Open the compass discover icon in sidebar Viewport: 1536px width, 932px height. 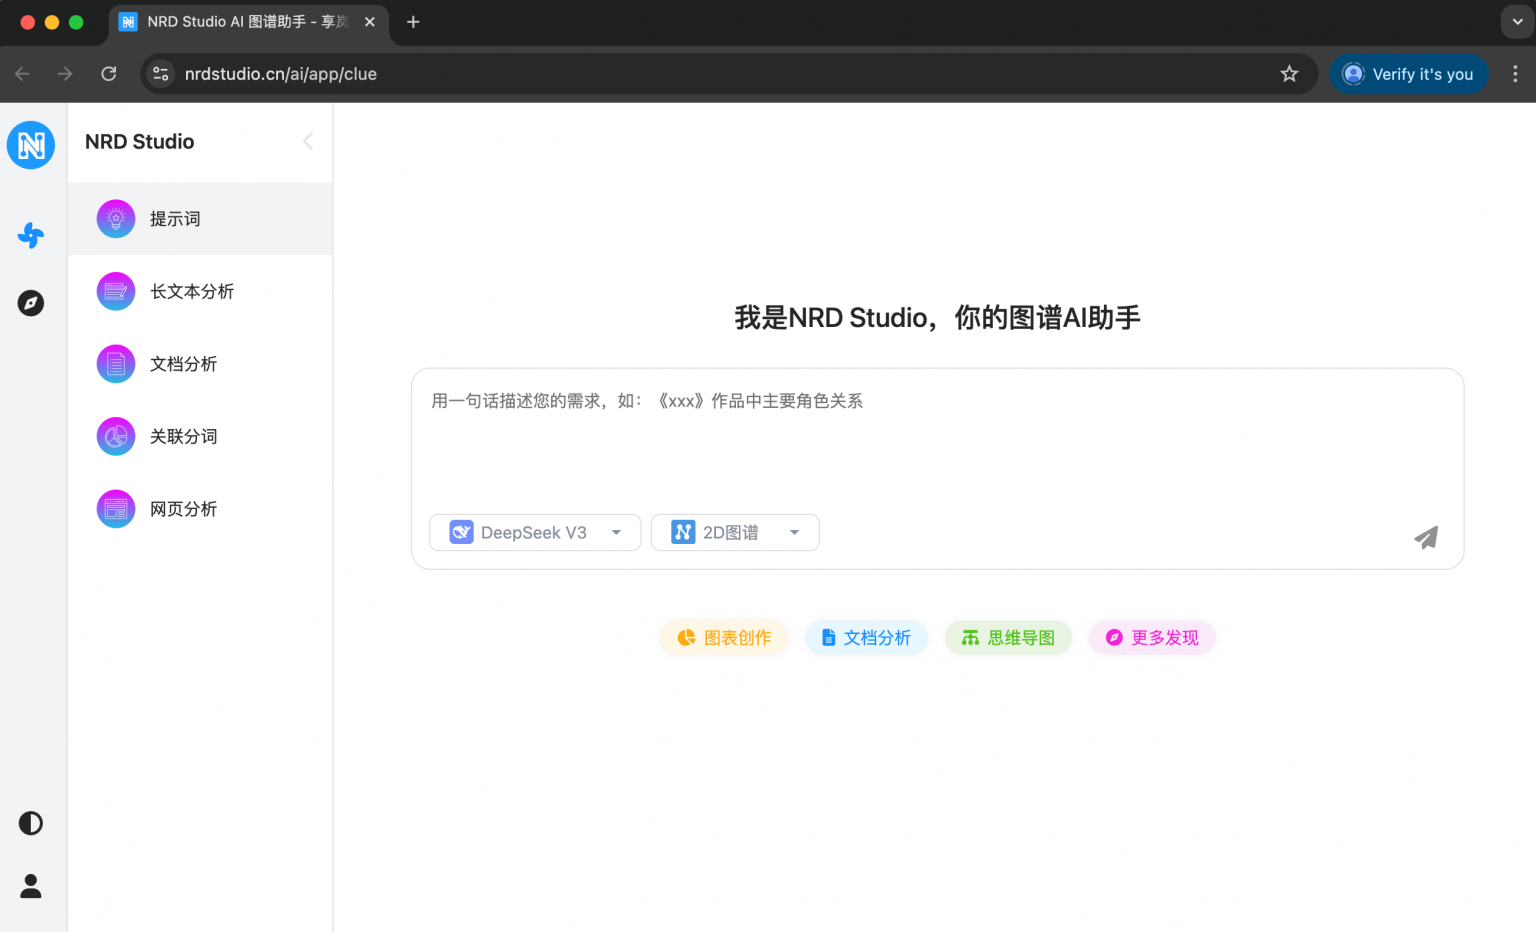click(31, 303)
